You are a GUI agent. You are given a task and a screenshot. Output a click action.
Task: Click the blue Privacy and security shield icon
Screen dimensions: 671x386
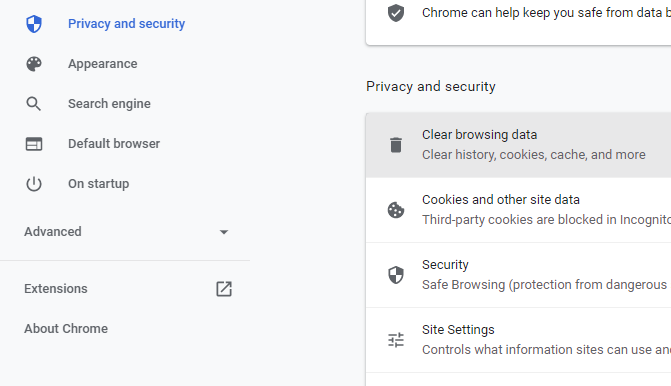click(34, 24)
